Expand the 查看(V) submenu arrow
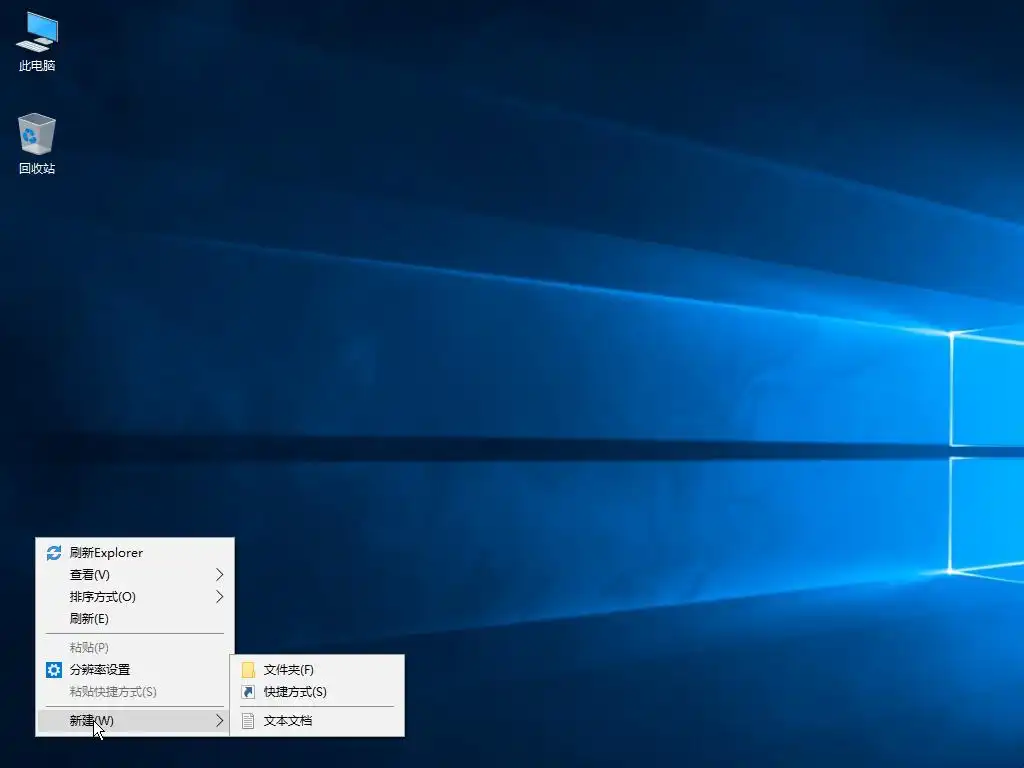 pyautogui.click(x=219, y=575)
